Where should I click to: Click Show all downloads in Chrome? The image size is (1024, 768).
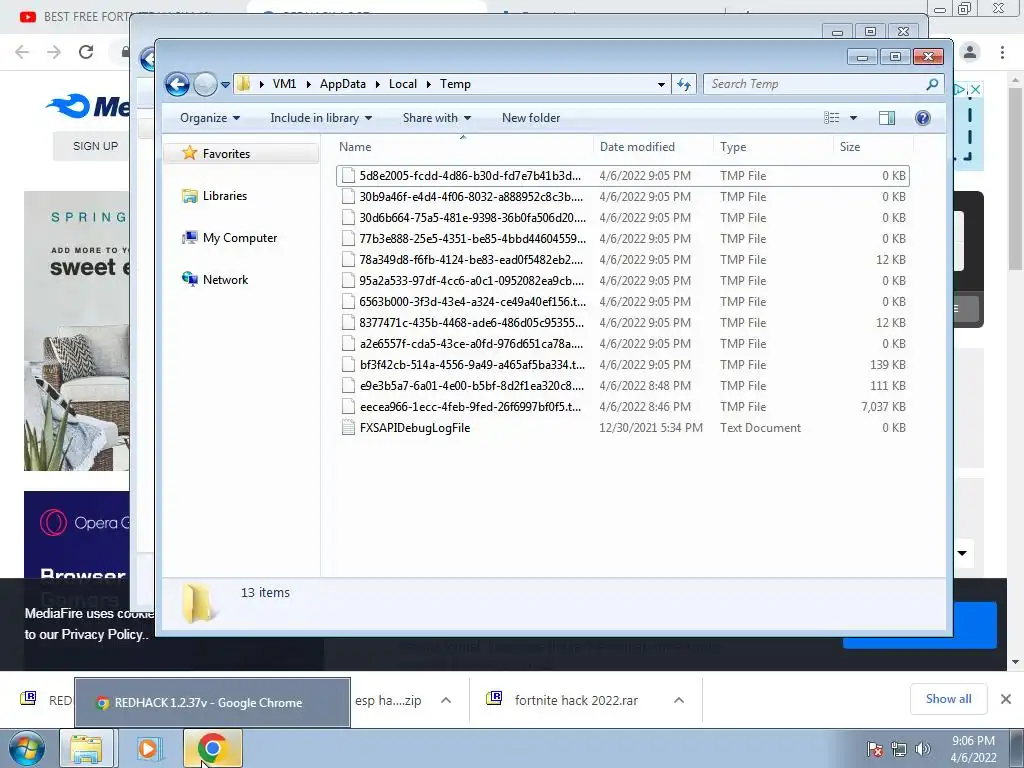coord(948,699)
